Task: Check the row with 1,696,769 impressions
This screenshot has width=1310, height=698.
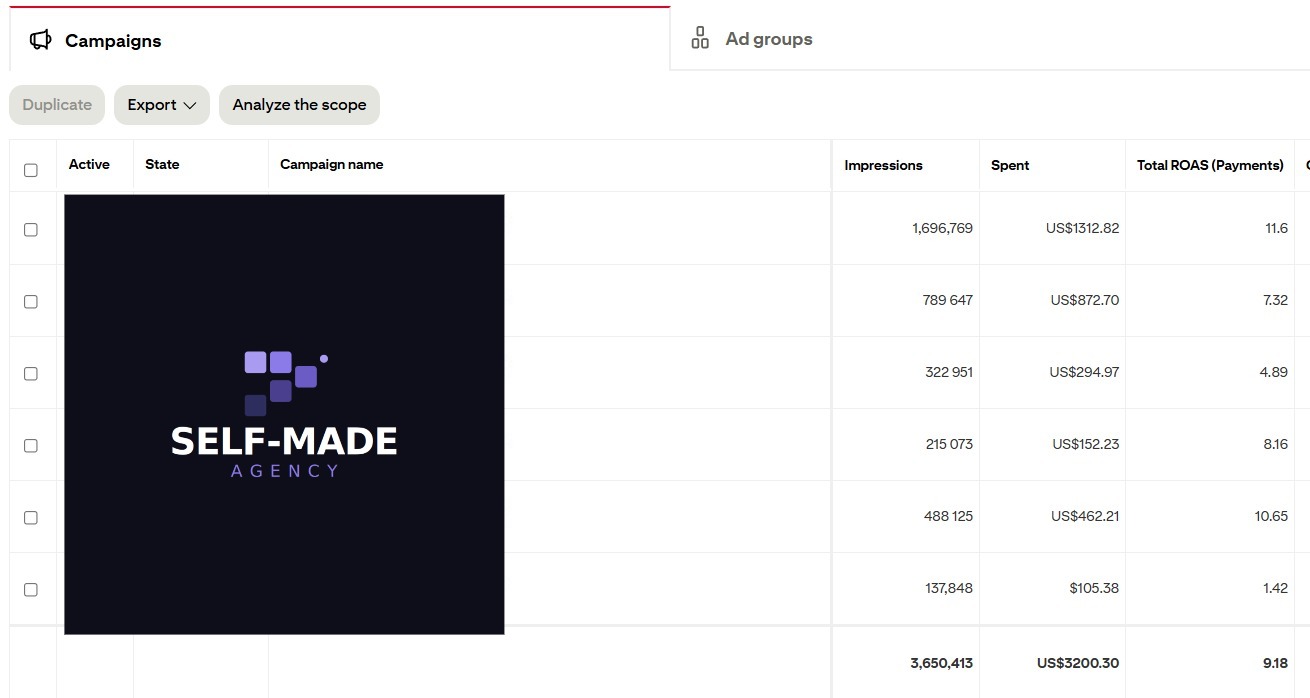Action: (x=31, y=229)
